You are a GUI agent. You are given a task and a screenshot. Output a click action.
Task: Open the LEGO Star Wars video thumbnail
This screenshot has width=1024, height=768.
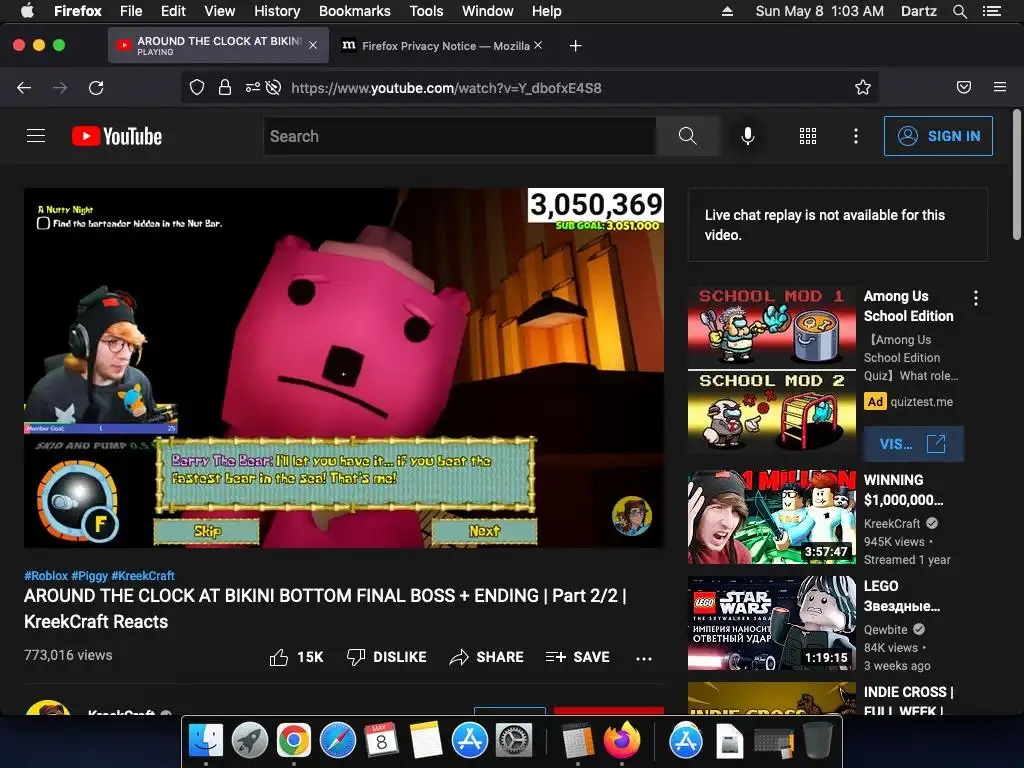point(772,623)
